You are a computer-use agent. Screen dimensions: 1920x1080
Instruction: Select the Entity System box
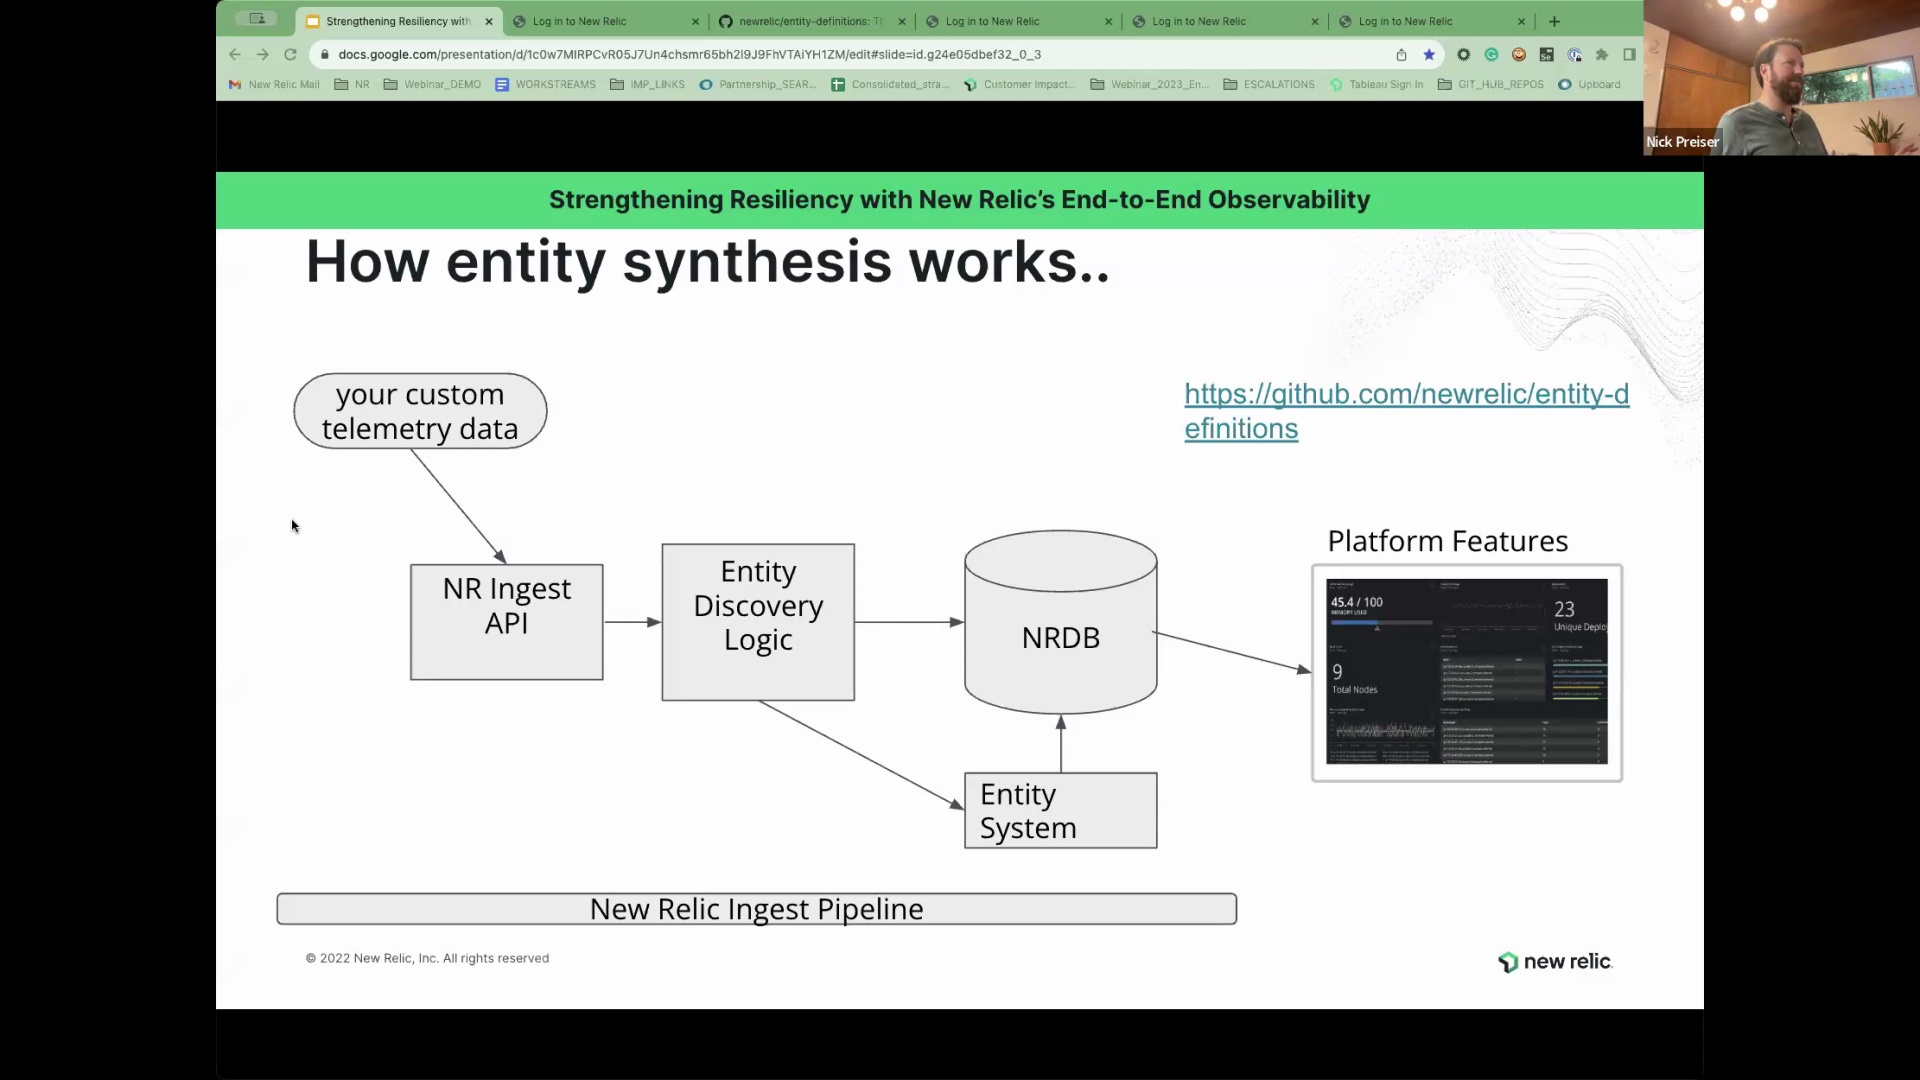1061,810
